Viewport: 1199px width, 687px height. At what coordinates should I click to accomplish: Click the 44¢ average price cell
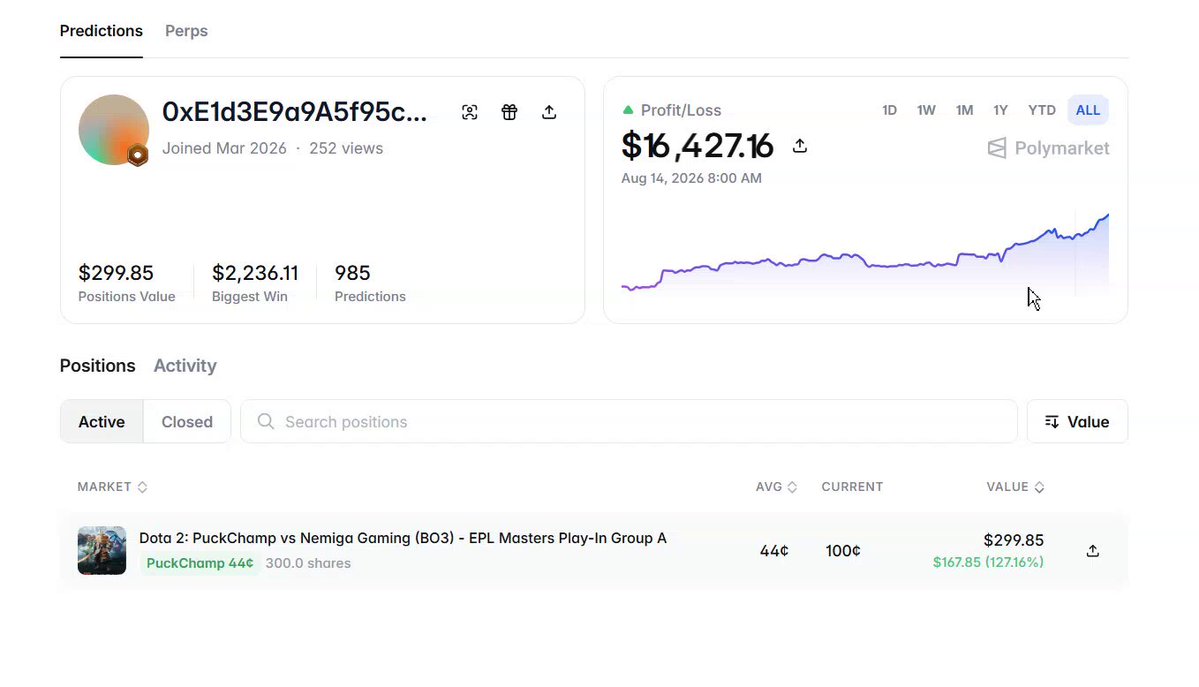tap(774, 551)
